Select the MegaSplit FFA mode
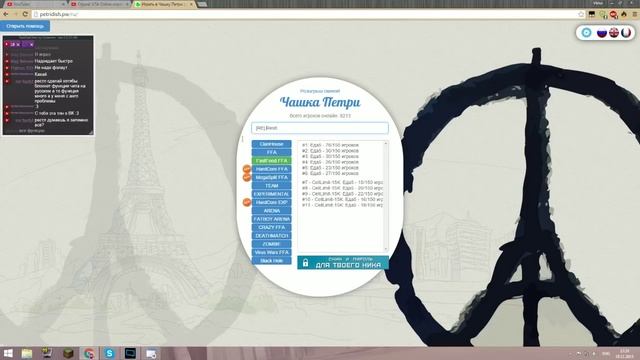Viewport: 640px width, 360px height. pyautogui.click(x=271, y=178)
